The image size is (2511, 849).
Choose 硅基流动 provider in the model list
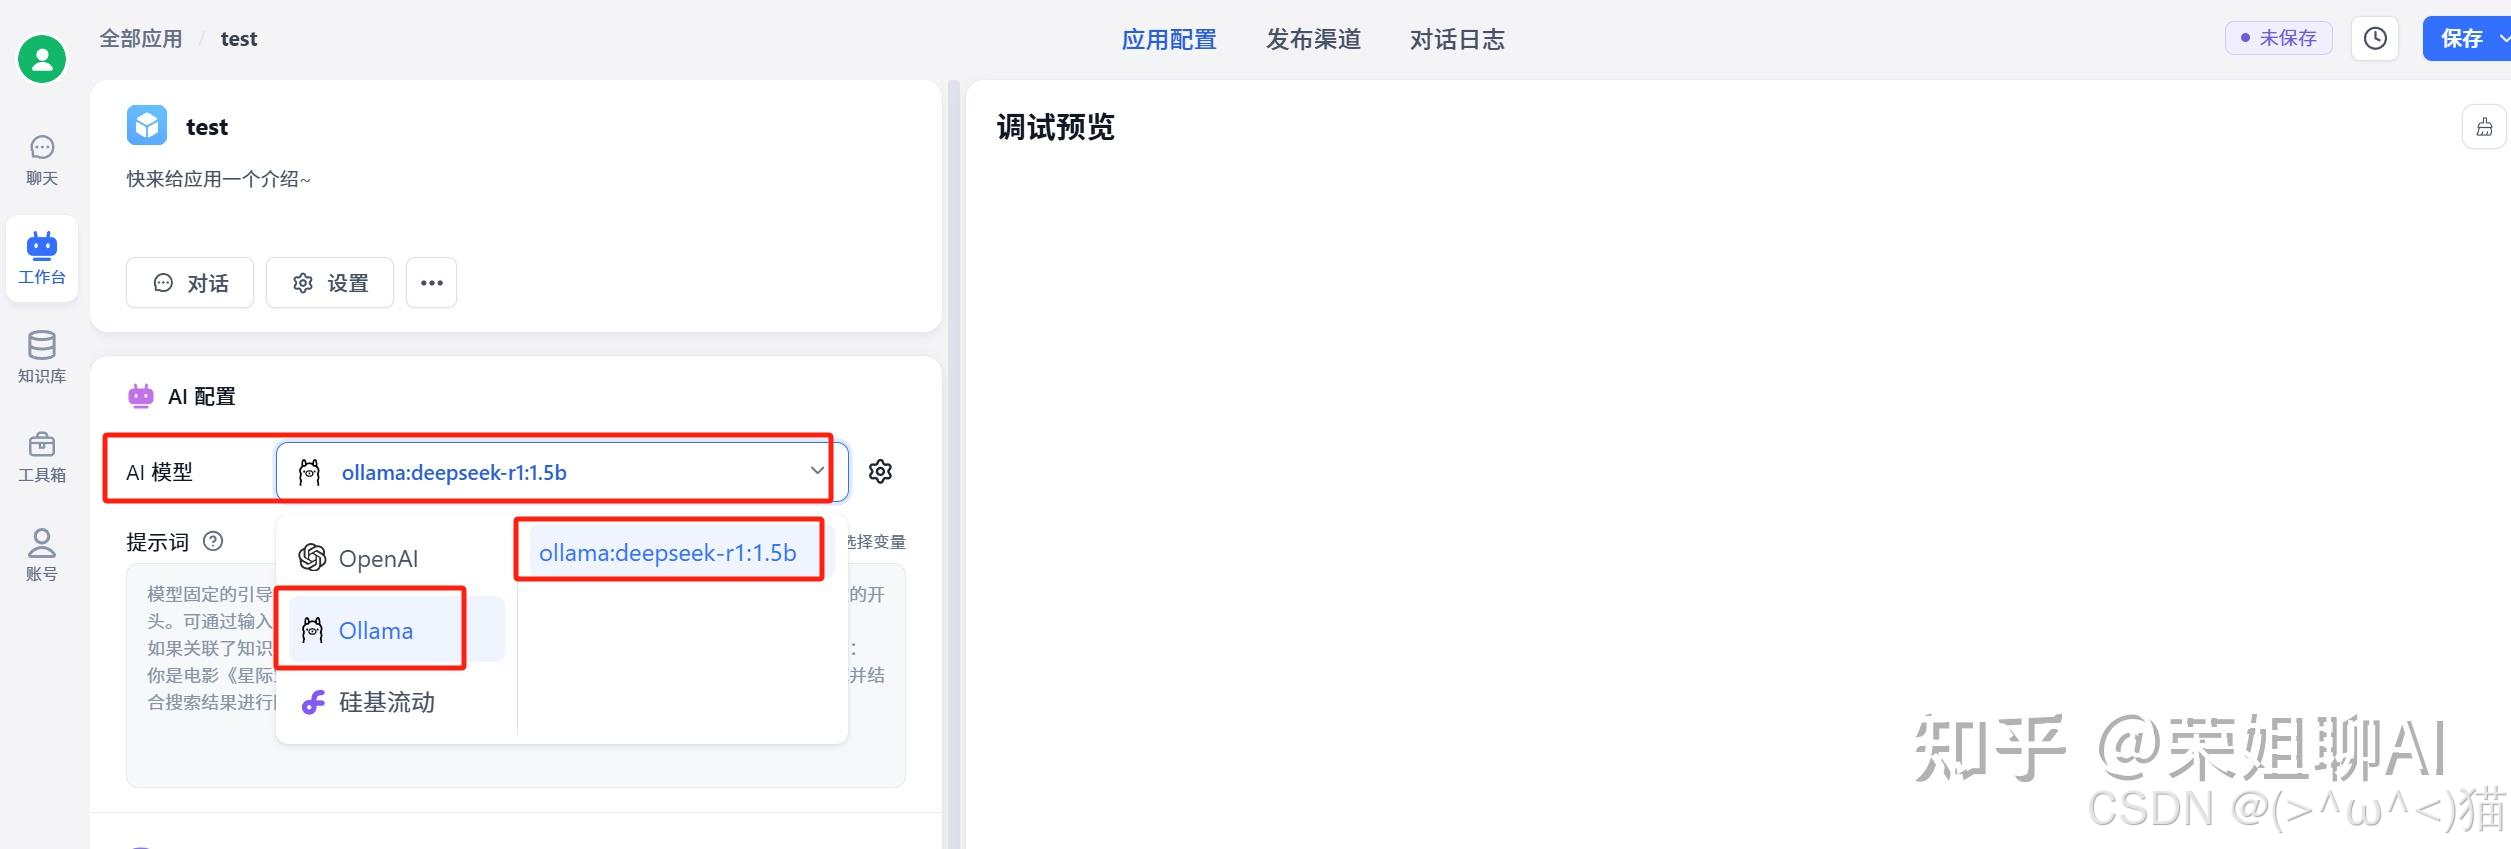click(x=397, y=702)
